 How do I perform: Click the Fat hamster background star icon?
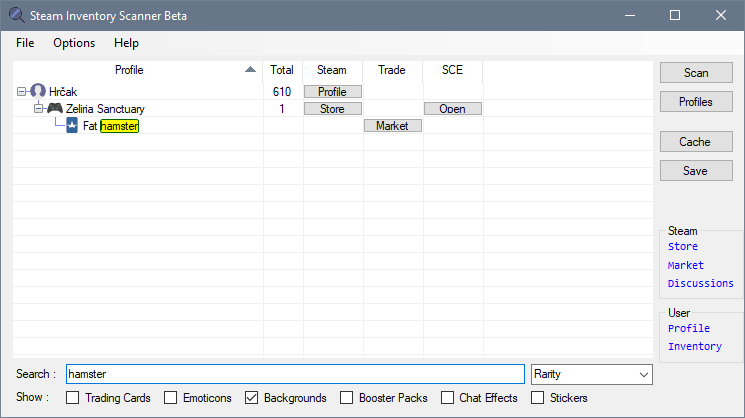coord(72,125)
